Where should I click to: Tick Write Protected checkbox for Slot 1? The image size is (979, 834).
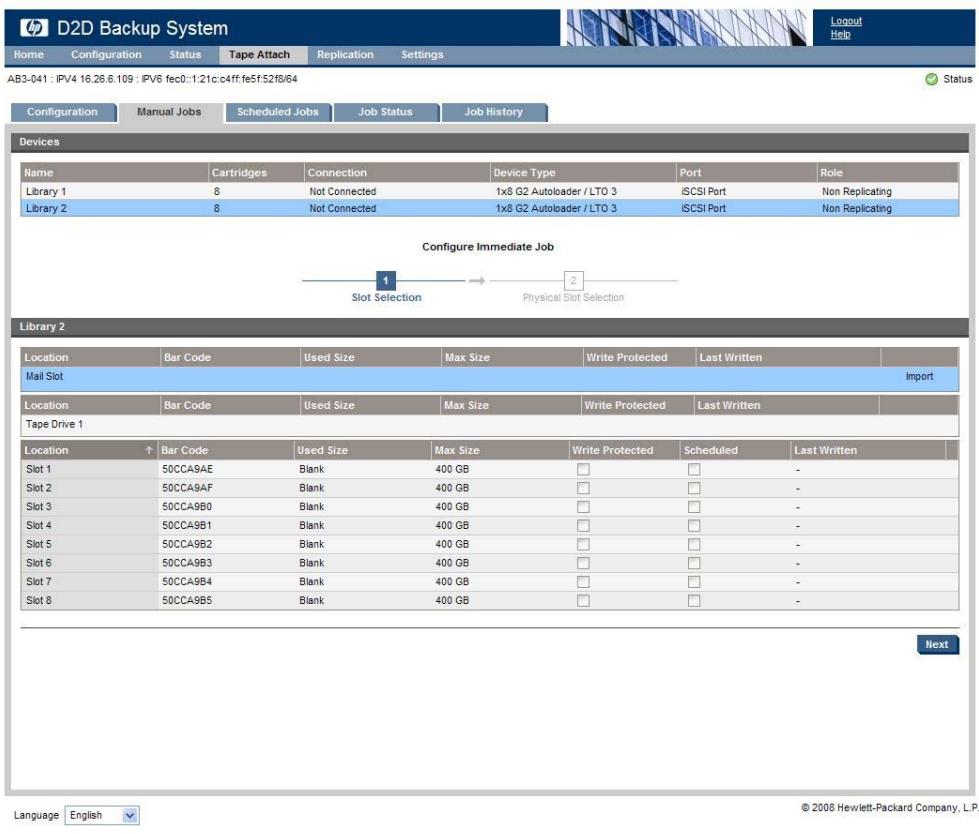(583, 469)
